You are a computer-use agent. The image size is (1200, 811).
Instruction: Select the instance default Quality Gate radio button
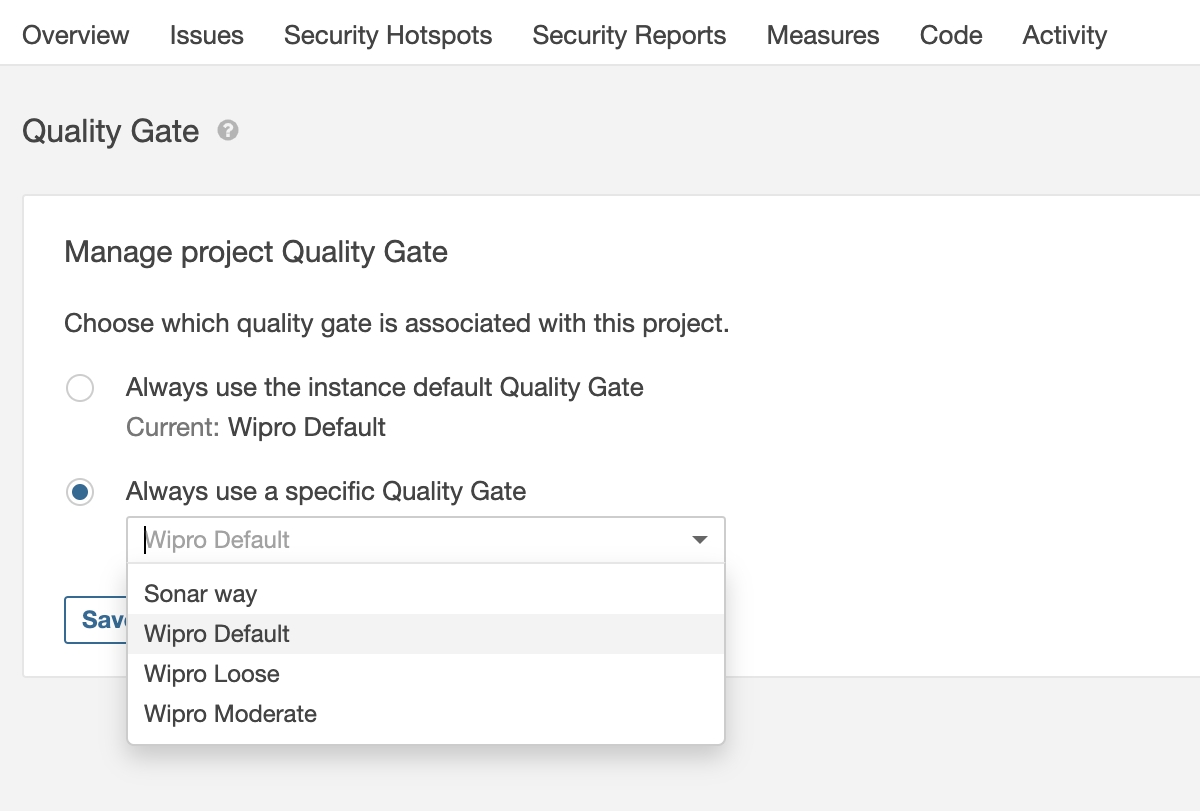point(80,388)
